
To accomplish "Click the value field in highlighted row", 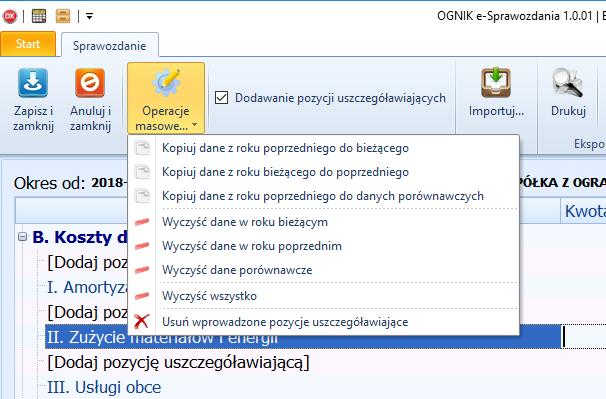I will point(584,336).
